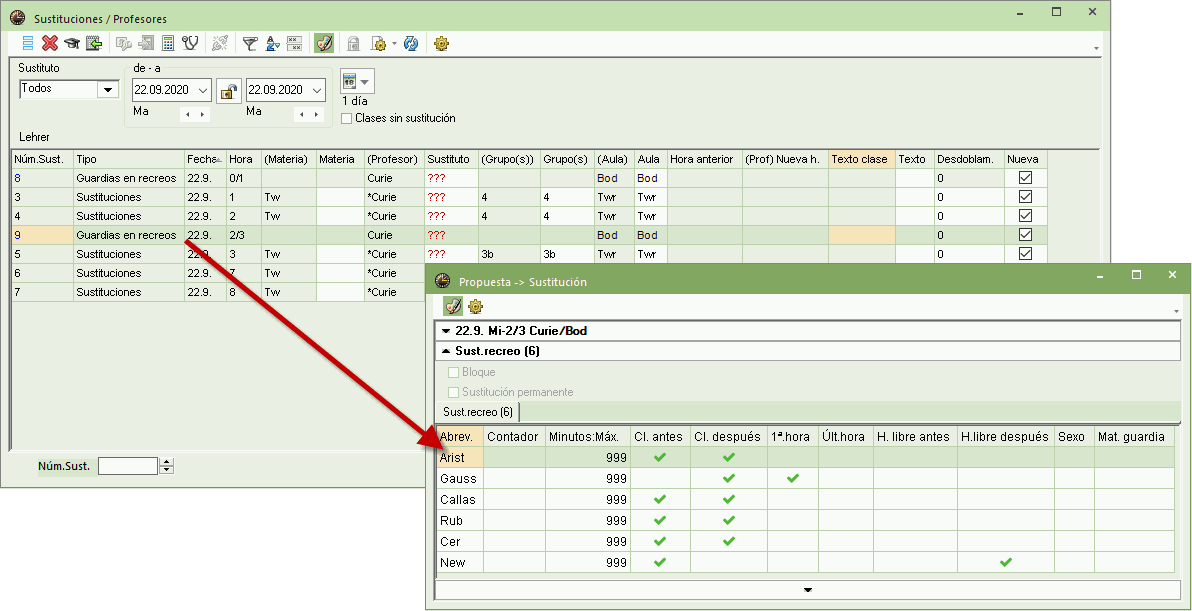This screenshot has width=1192, height=611.
Task: Expand the bottom arrow panel in Propuesta window
Action: (x=808, y=590)
